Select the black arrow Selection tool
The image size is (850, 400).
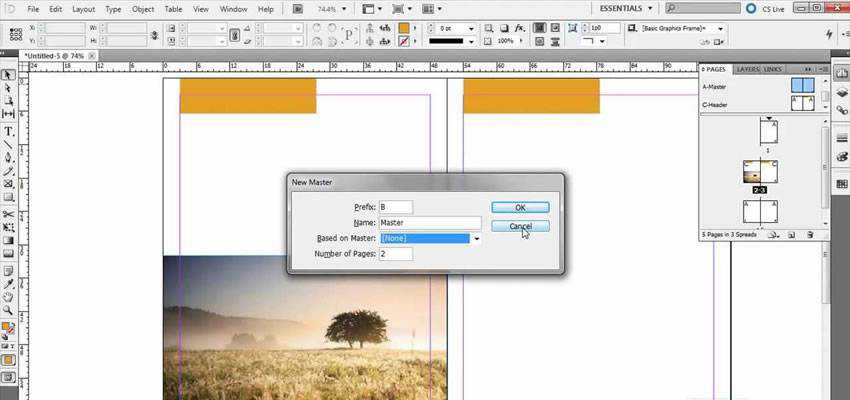[8, 75]
